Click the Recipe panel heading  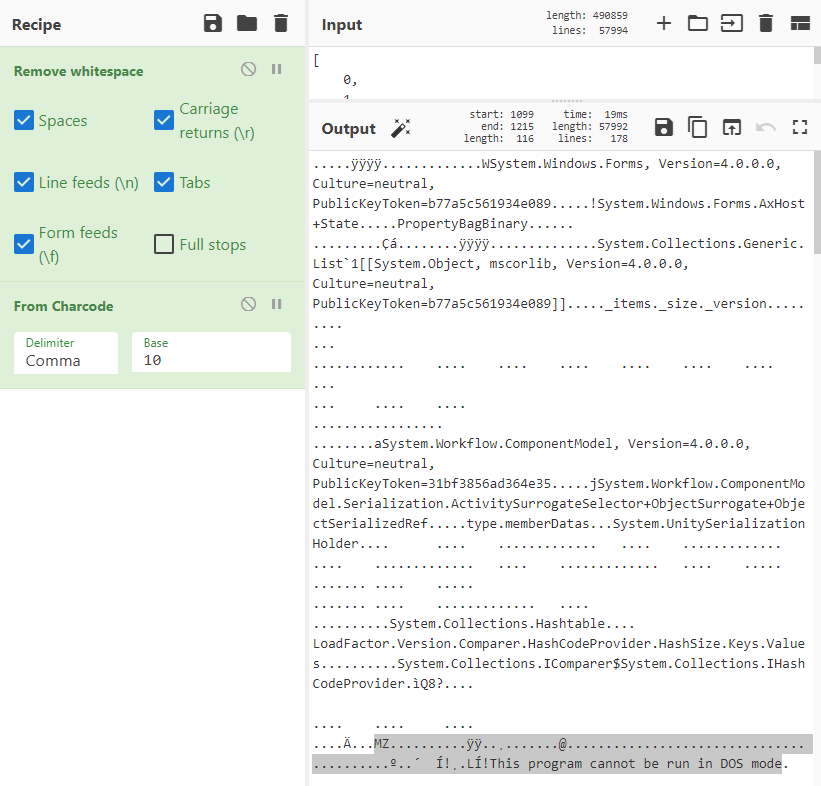tap(37, 25)
